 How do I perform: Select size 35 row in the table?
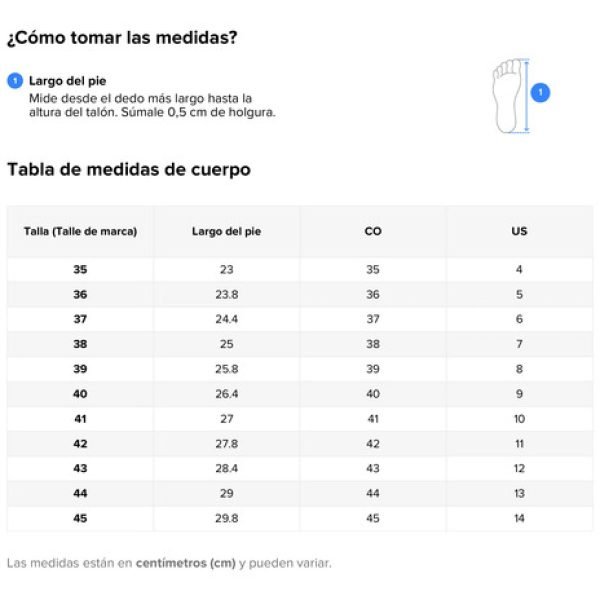click(300, 269)
